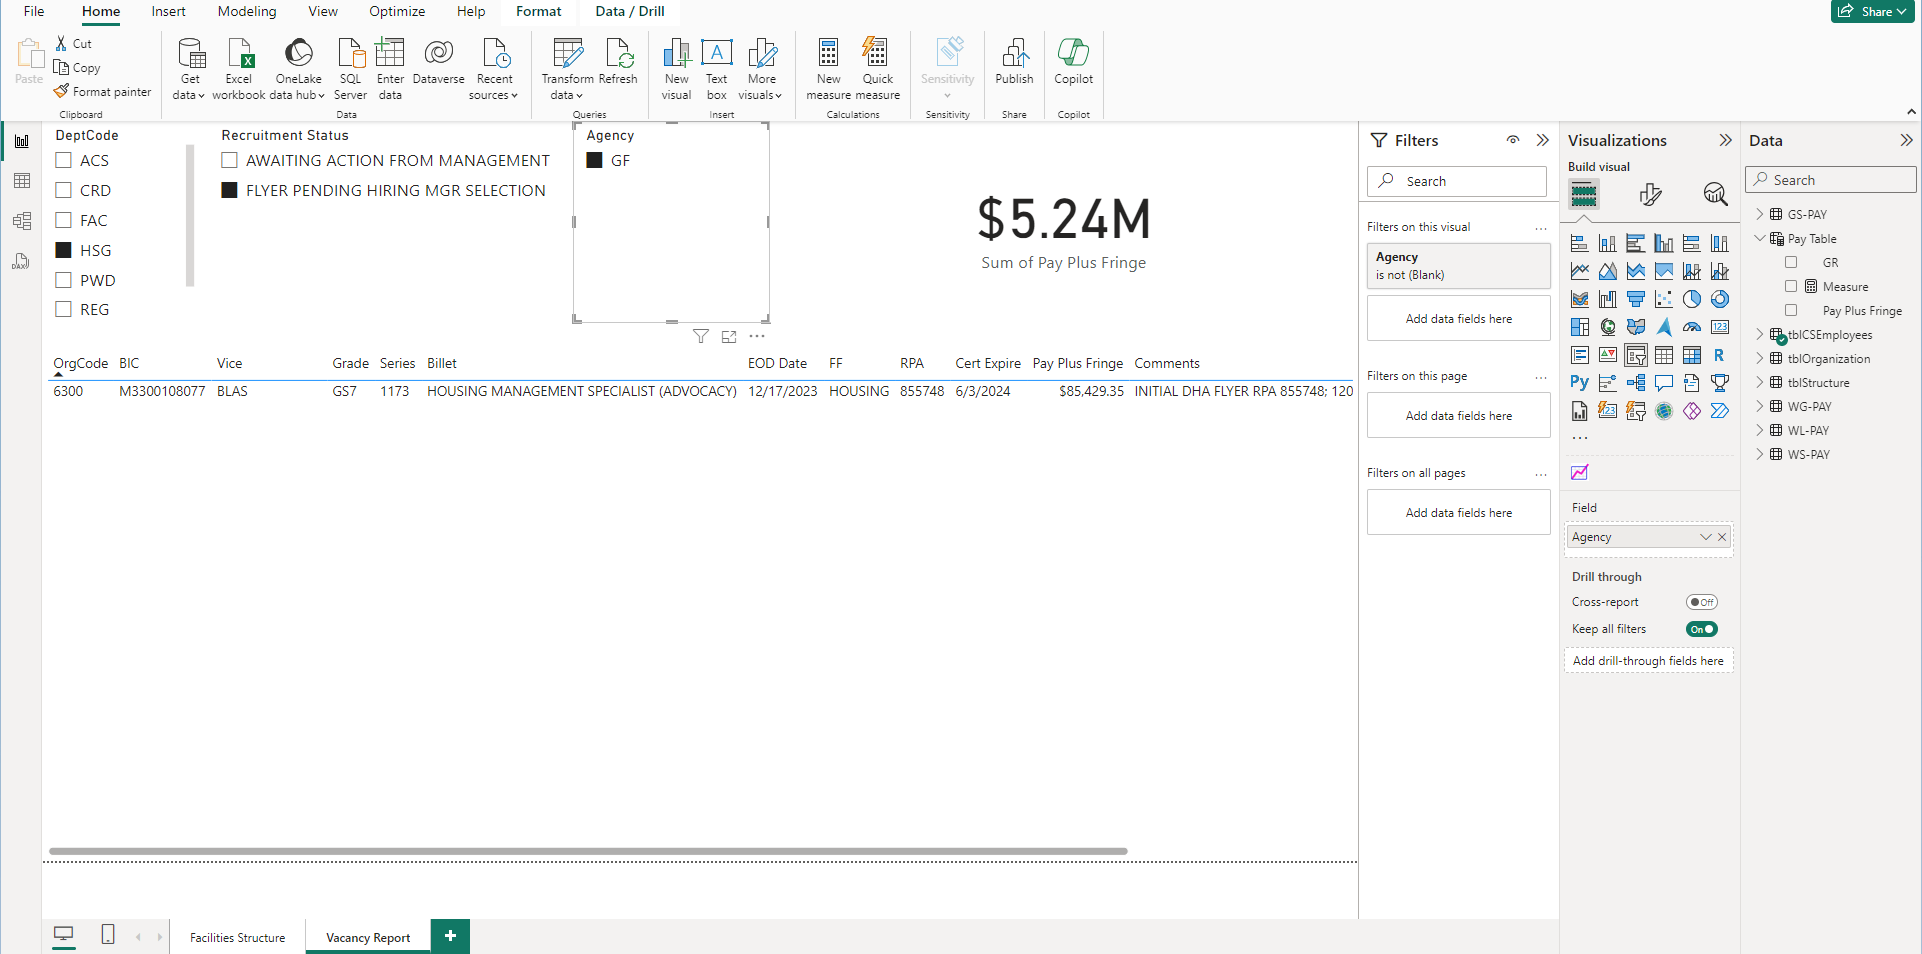The image size is (1922, 954).
Task: Collapse the Filters pane
Action: pyautogui.click(x=1542, y=140)
